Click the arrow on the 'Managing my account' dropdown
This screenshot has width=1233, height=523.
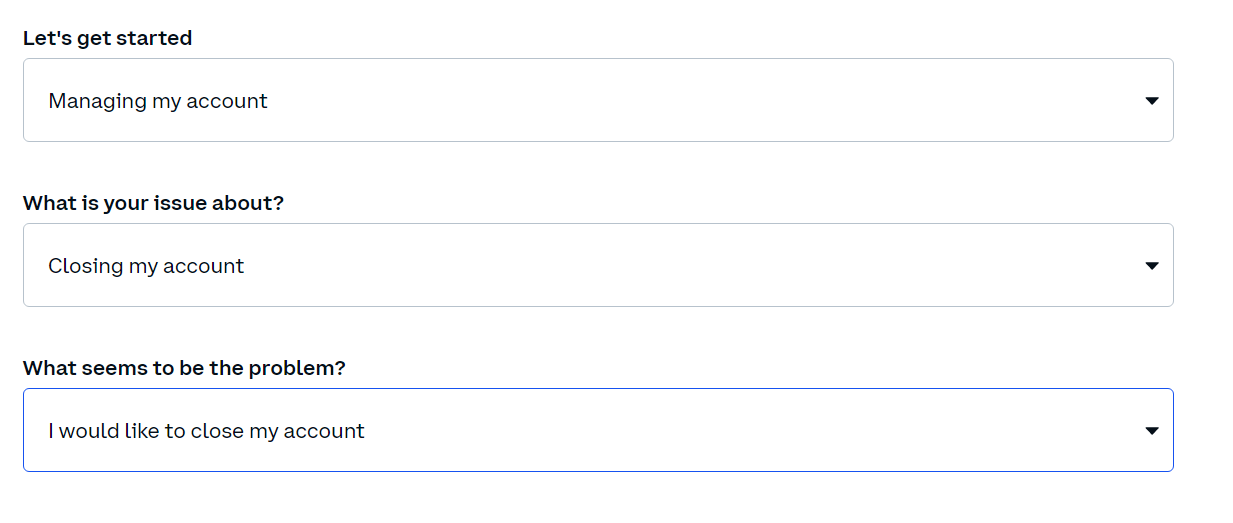coord(1151,101)
